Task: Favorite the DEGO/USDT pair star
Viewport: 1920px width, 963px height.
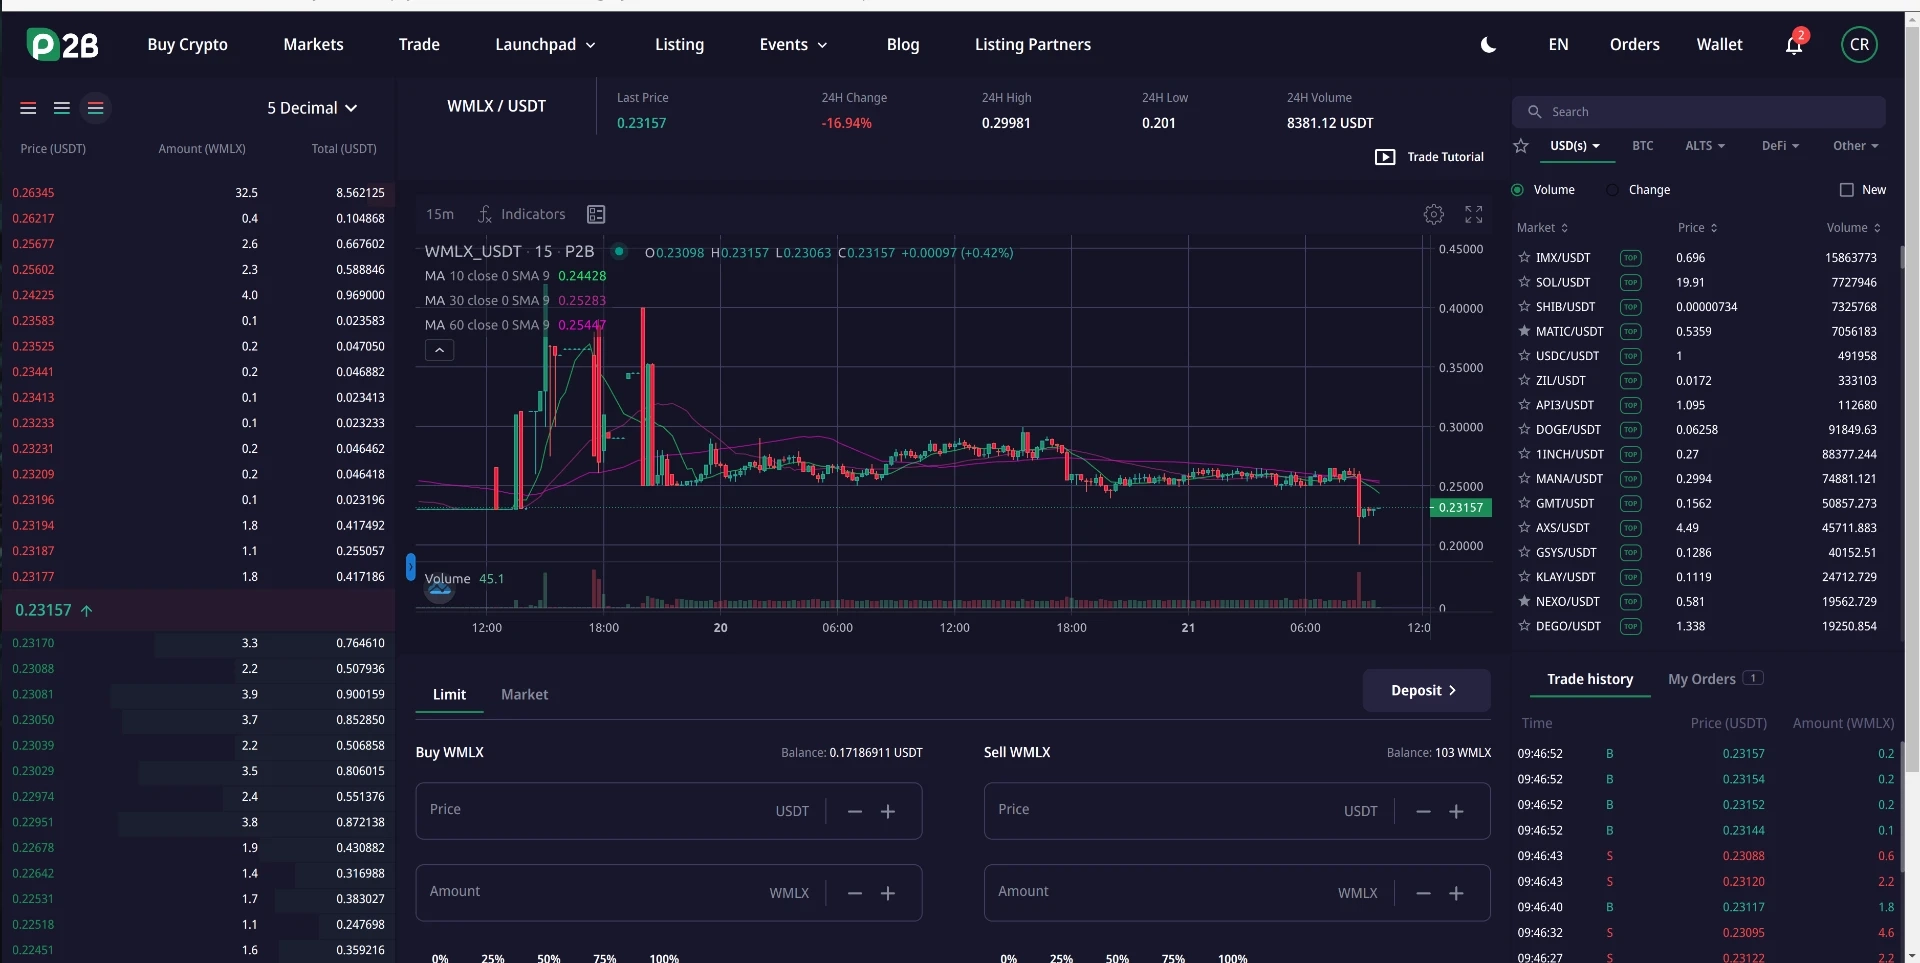Action: click(1524, 626)
